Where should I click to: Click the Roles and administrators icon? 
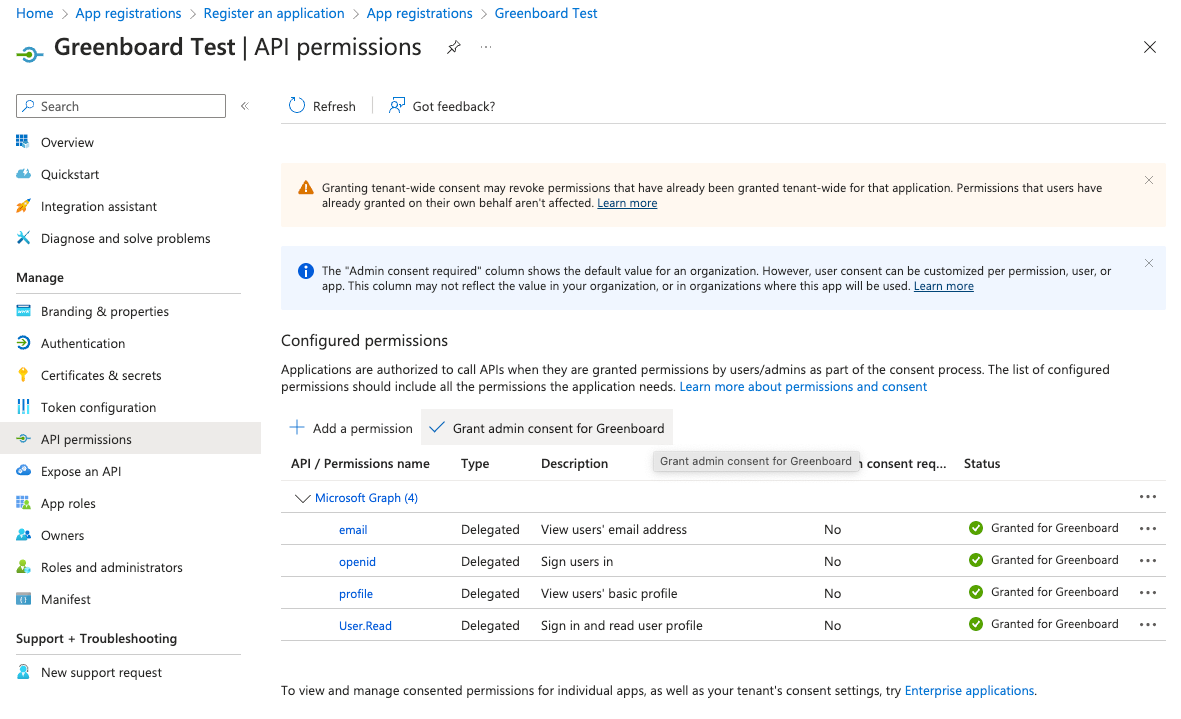[23, 567]
